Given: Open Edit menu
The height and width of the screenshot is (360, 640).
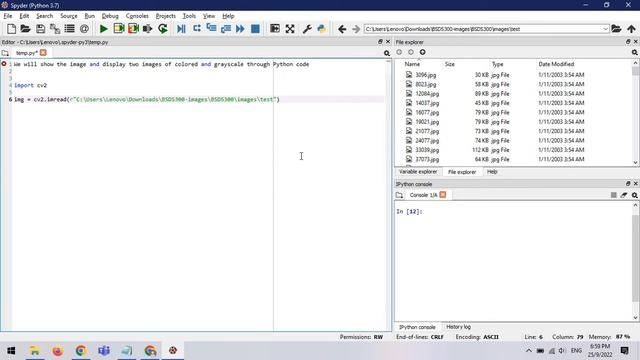Looking at the screenshot, I should tap(24, 16).
